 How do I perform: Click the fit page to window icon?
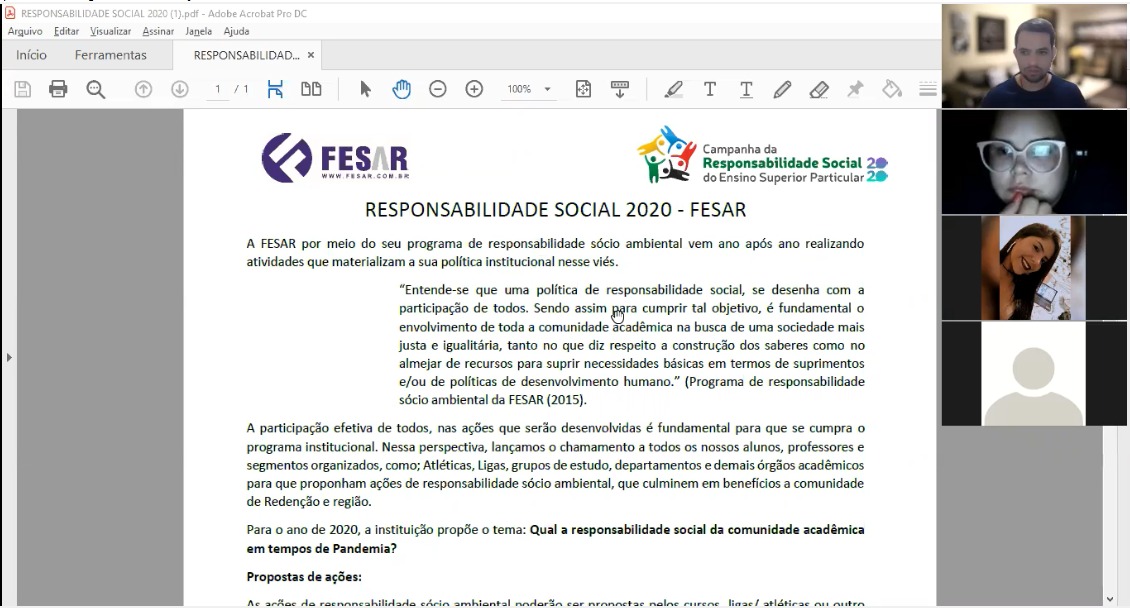click(x=583, y=89)
